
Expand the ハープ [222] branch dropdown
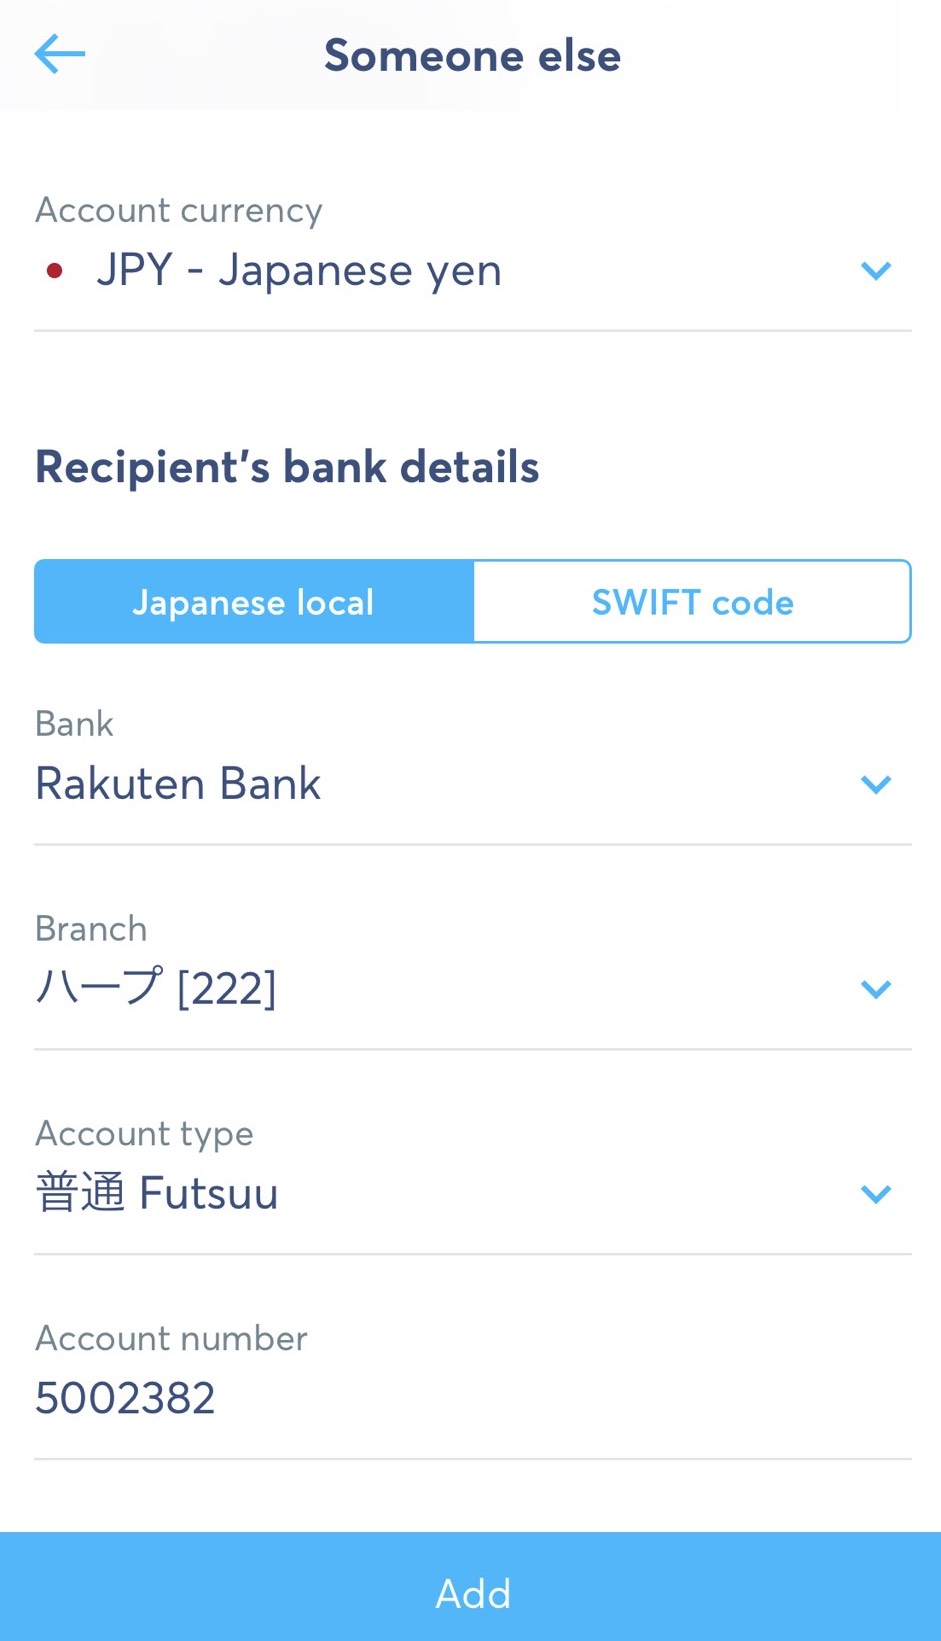point(157,990)
